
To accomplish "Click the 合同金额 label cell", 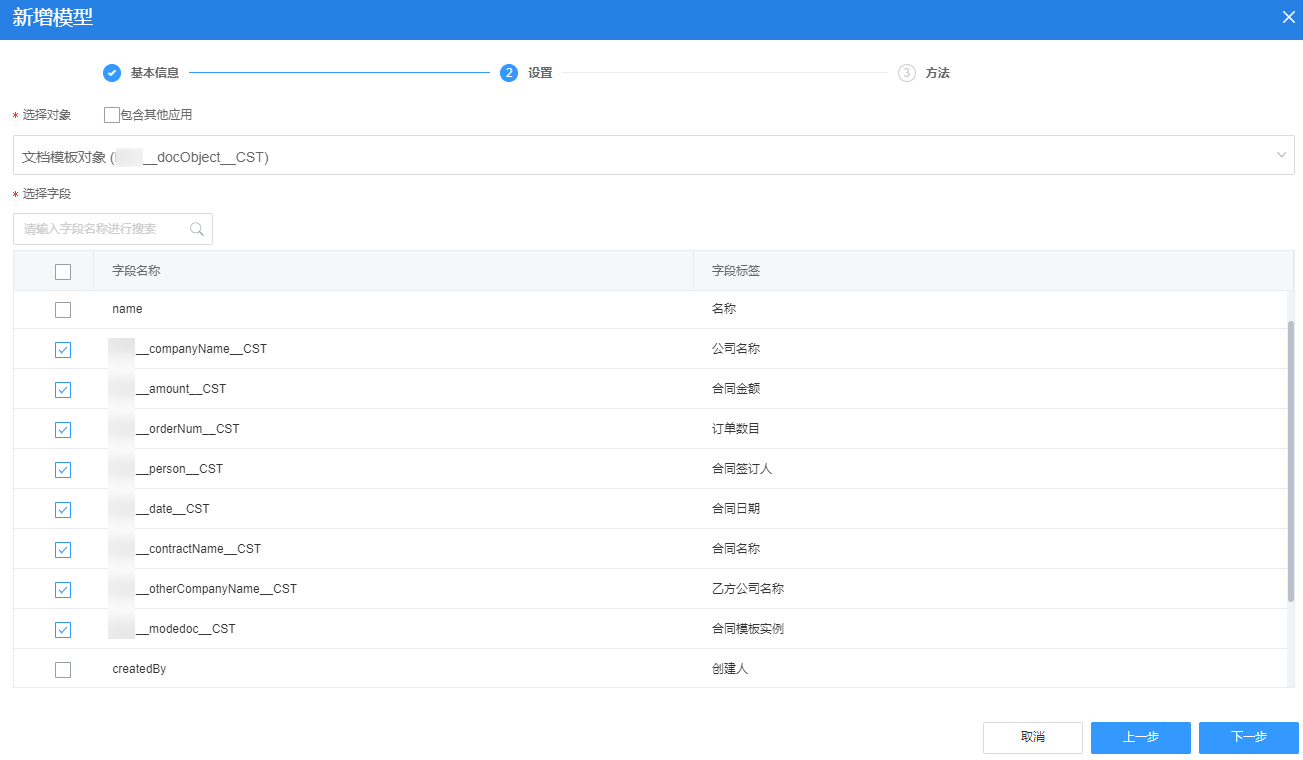I will pos(736,389).
